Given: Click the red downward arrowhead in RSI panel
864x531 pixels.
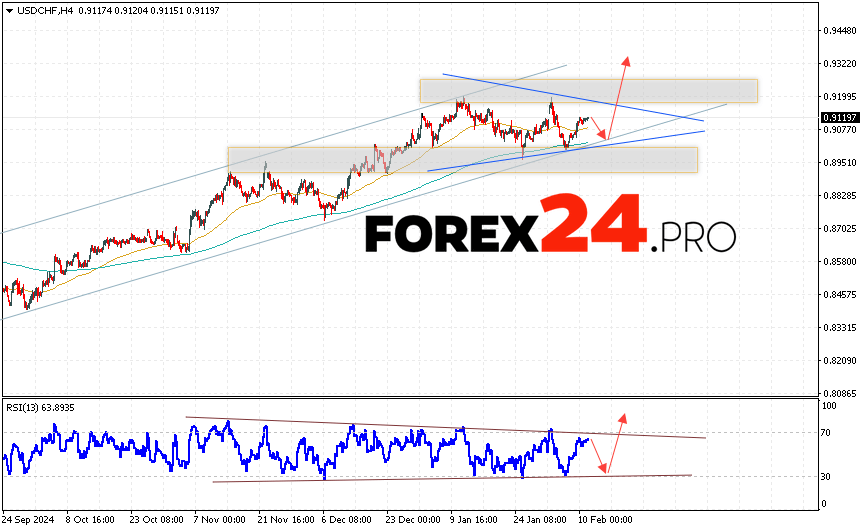Looking at the screenshot, I should click(604, 470).
